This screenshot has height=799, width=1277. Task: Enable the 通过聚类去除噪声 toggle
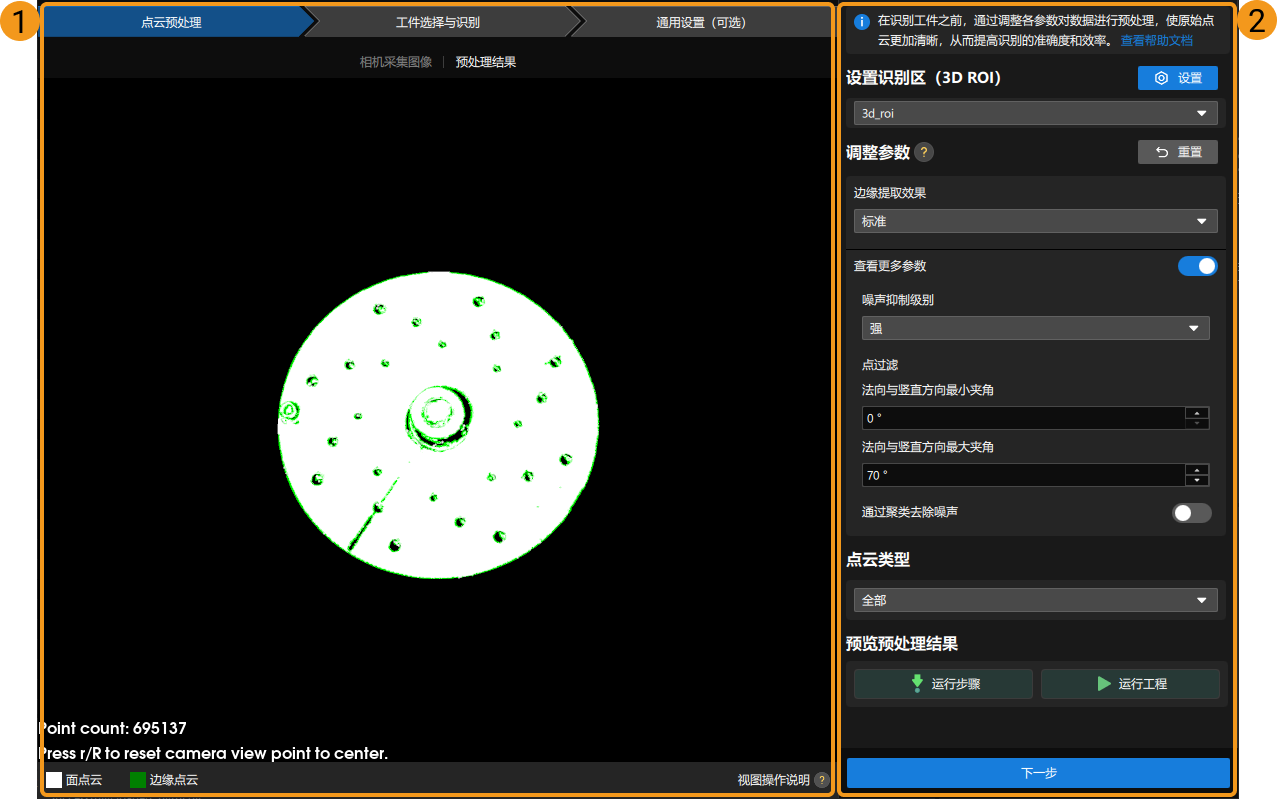coord(1191,513)
